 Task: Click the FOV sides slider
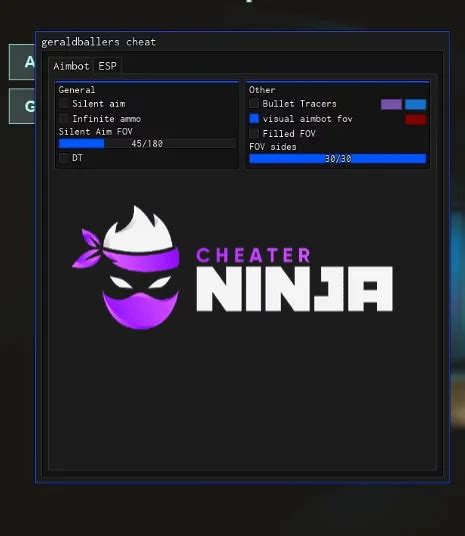click(338, 159)
